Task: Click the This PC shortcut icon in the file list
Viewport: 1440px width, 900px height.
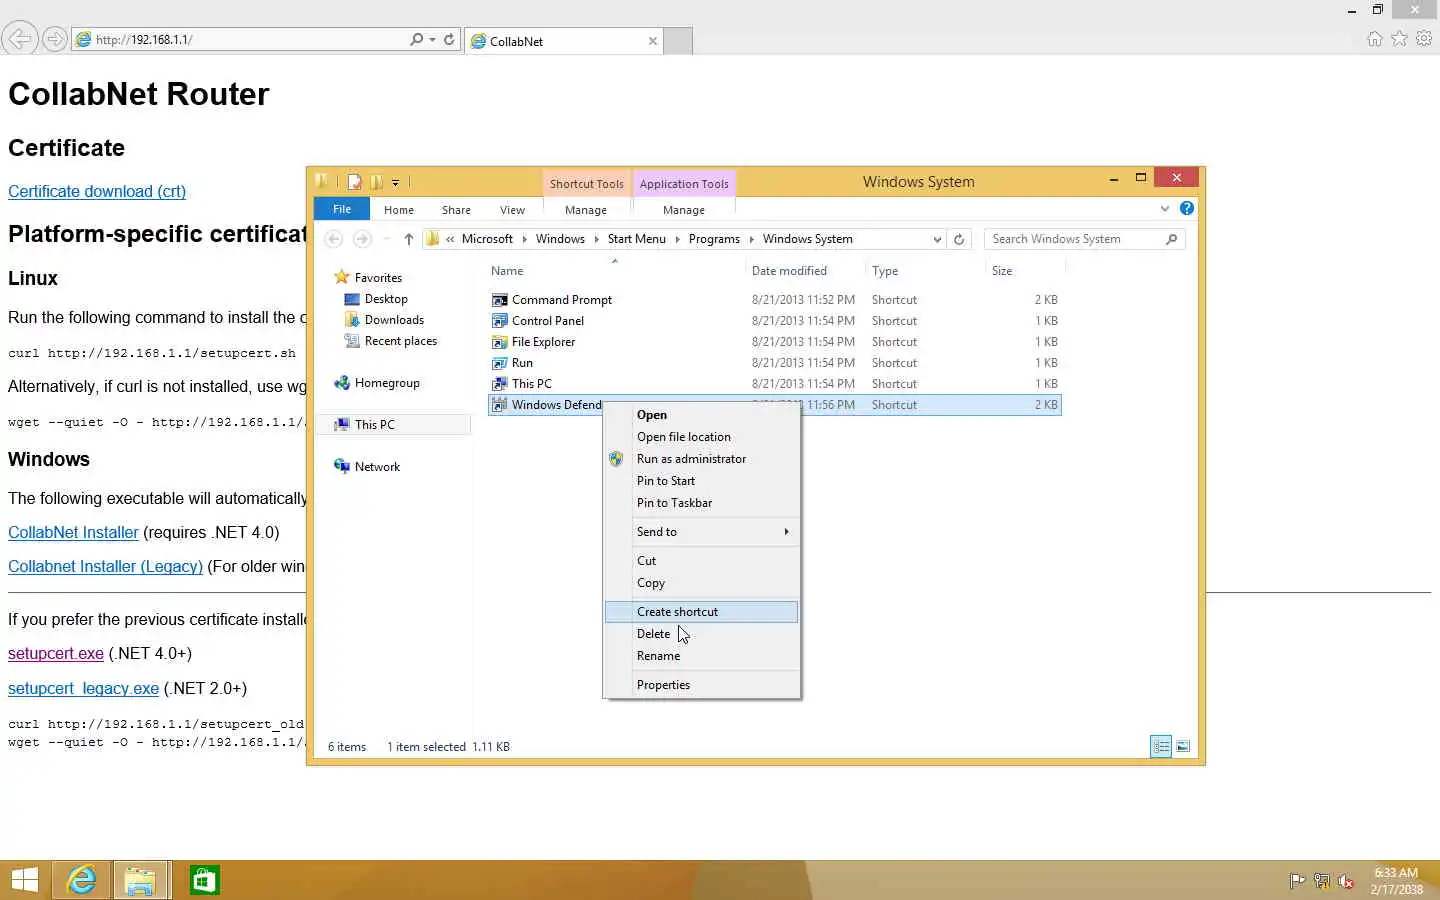Action: (500, 384)
